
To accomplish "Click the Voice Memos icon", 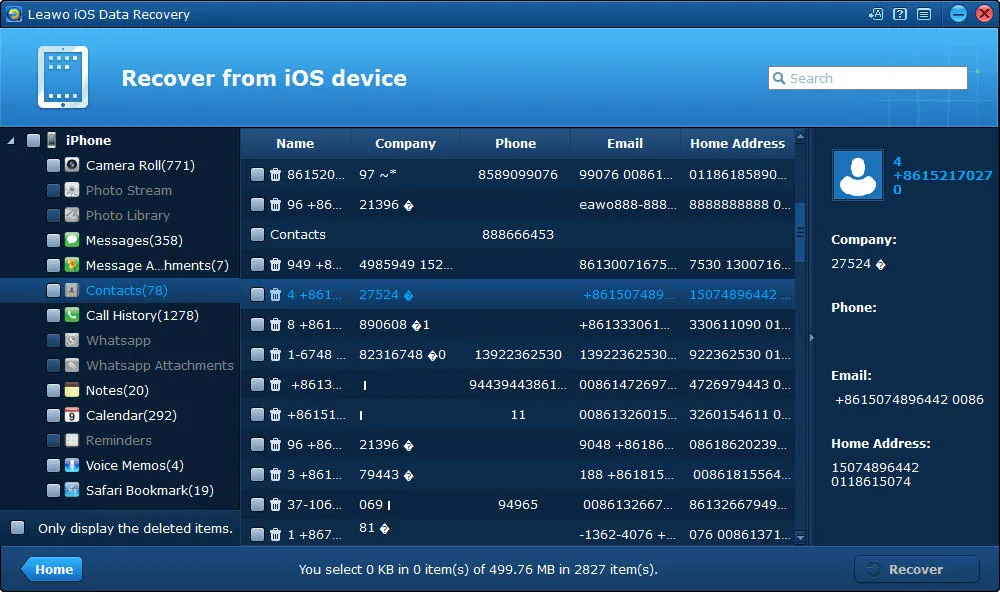I will click(72, 465).
